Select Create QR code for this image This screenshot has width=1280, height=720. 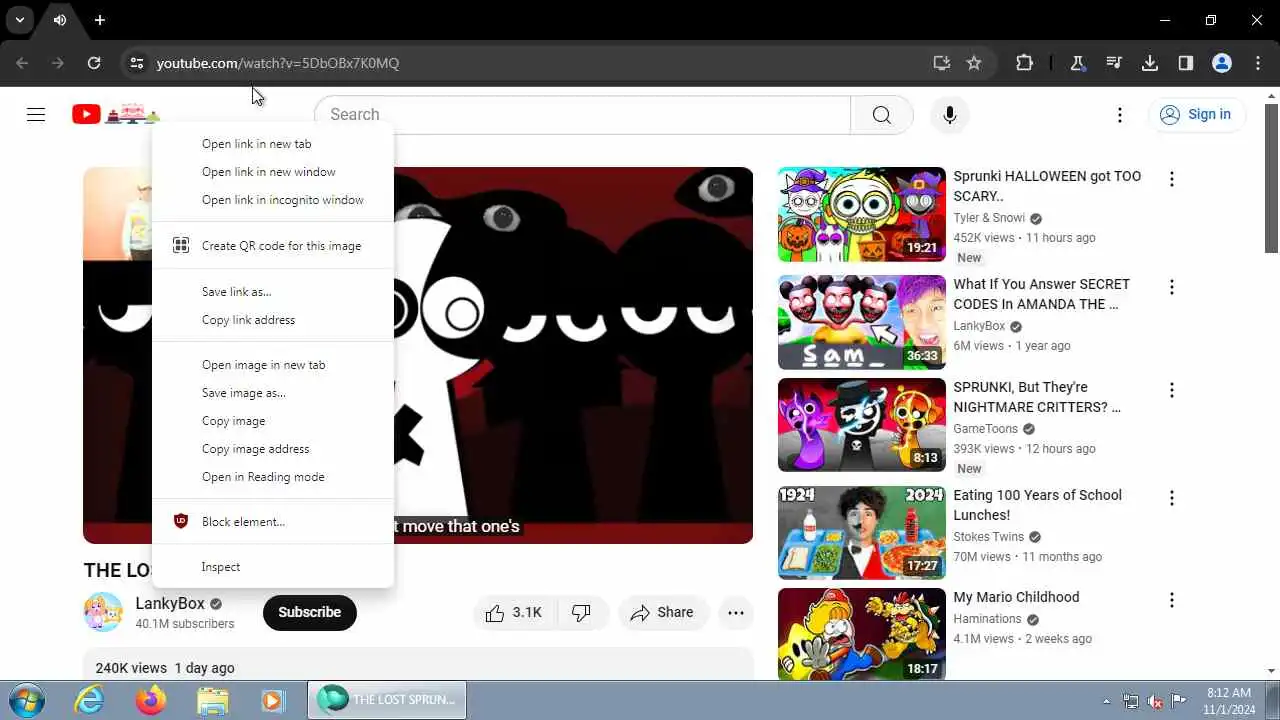click(273, 246)
